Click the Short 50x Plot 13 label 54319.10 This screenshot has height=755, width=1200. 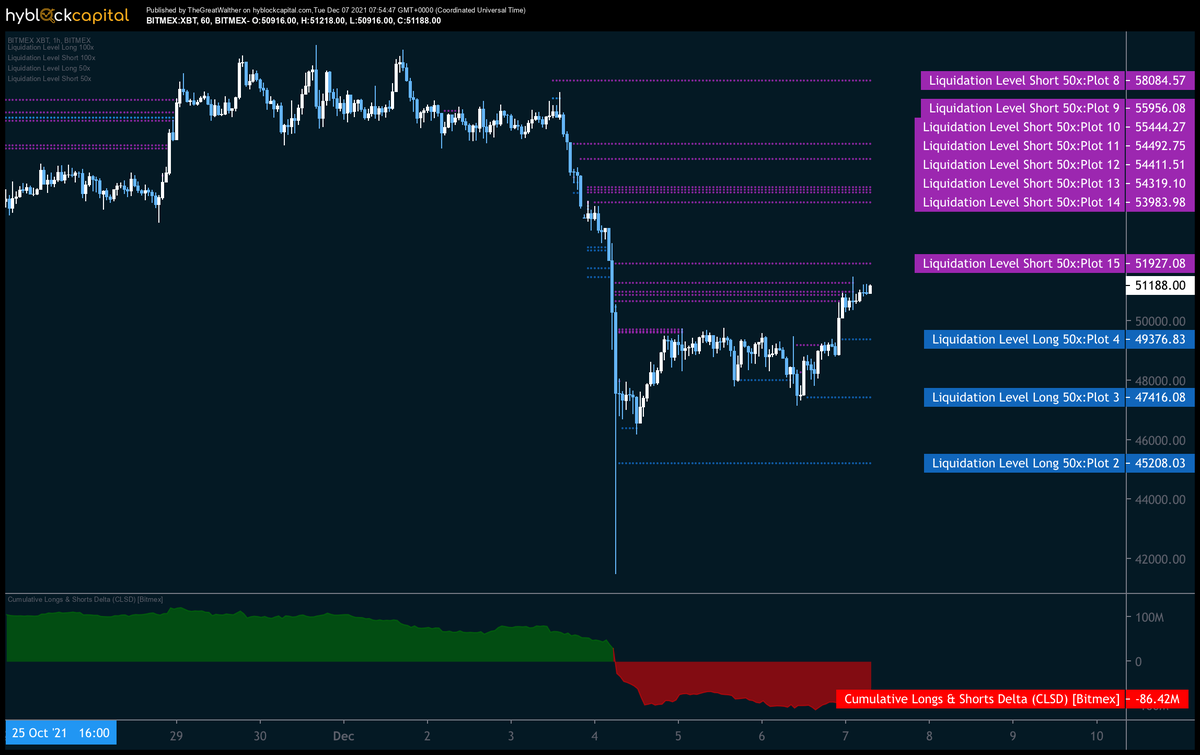pos(1054,184)
